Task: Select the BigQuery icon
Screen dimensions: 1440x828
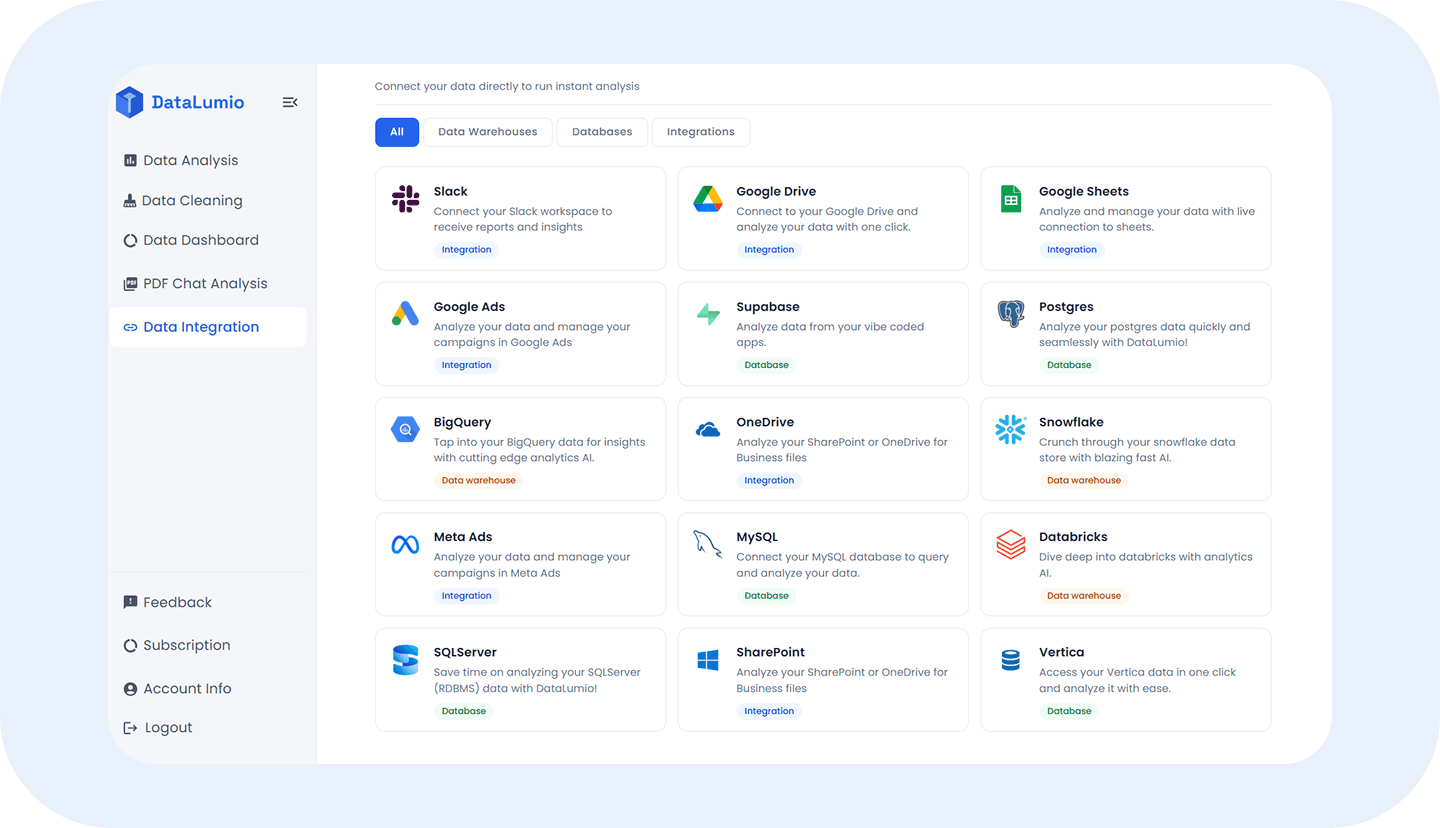Action: click(x=405, y=428)
